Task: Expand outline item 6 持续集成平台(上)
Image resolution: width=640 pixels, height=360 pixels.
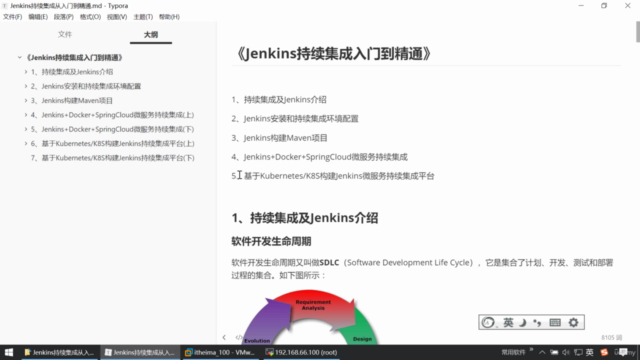Action: point(26,143)
